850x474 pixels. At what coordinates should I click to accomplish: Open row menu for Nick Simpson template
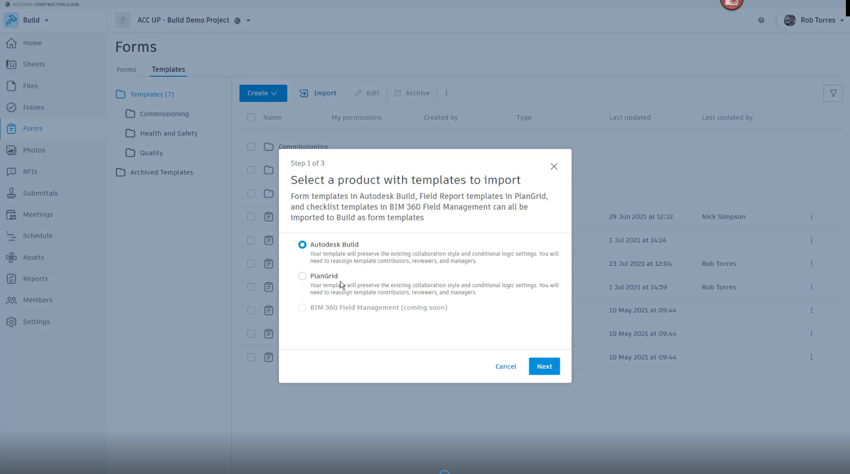pos(812,216)
